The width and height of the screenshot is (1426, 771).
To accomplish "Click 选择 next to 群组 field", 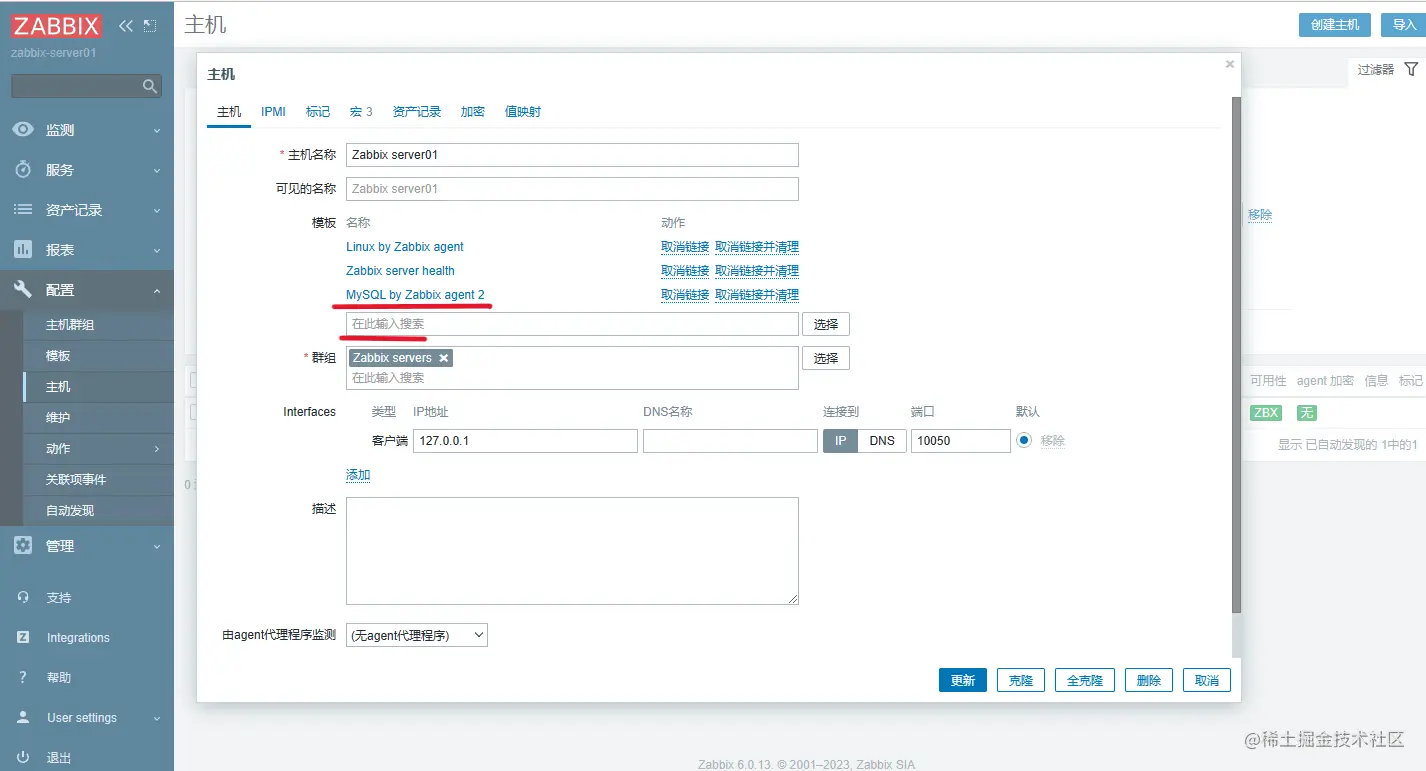I will 826,358.
